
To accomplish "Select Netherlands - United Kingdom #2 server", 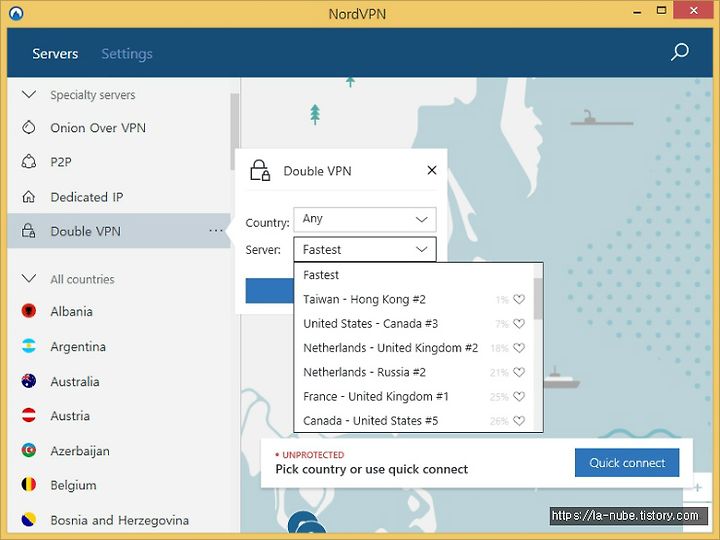I will pos(414,348).
